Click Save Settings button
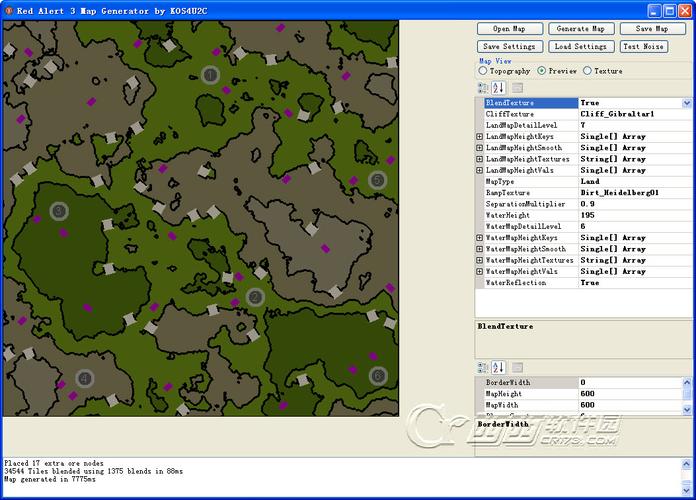Screen dimensions: 696x500 click(x=509, y=47)
